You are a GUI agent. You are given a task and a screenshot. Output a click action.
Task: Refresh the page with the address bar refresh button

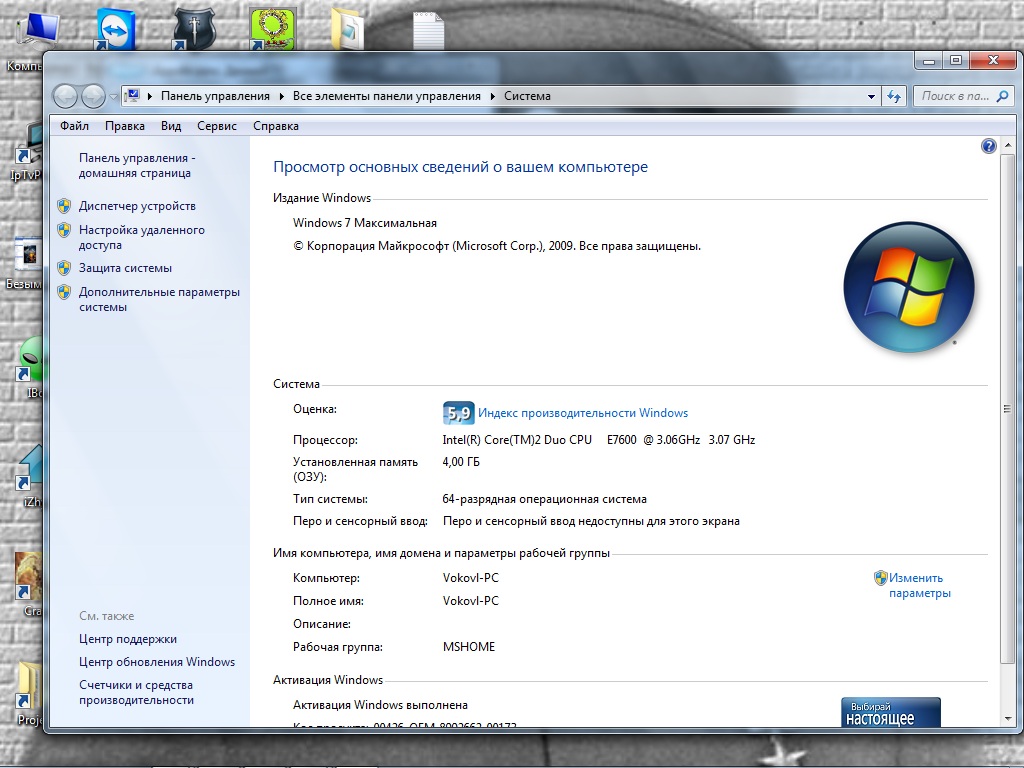tap(893, 97)
